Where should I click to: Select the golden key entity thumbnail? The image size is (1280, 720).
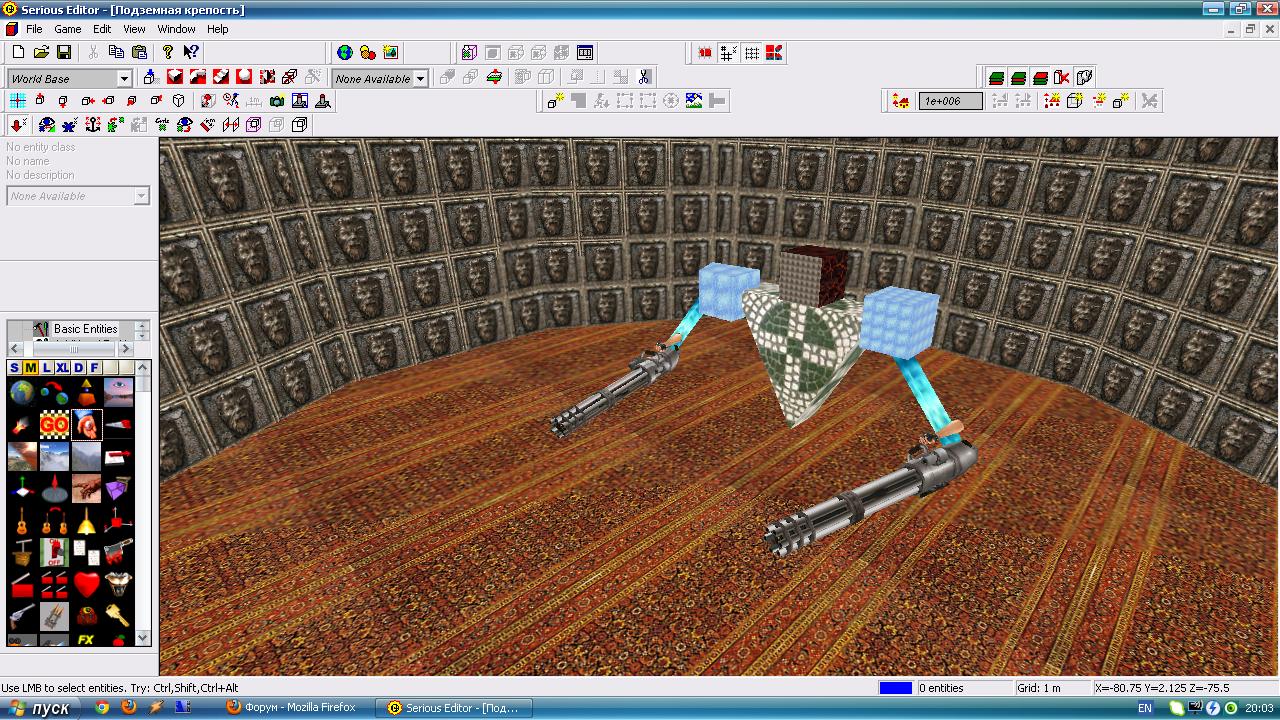(x=119, y=617)
